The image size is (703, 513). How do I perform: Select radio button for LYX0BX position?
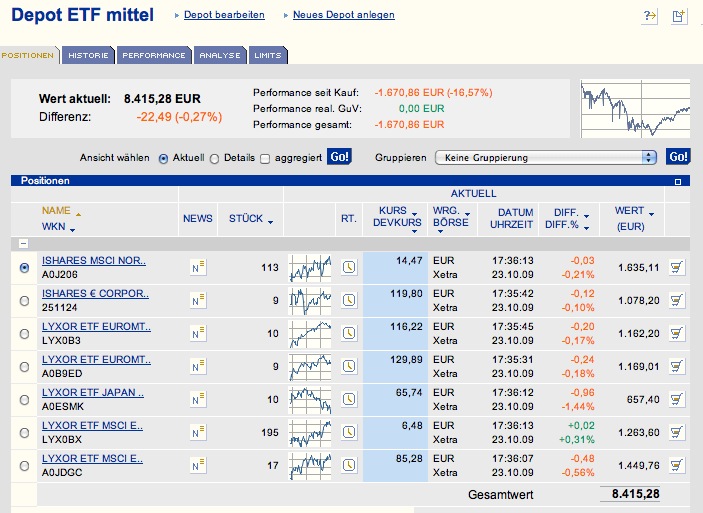pos(25,433)
